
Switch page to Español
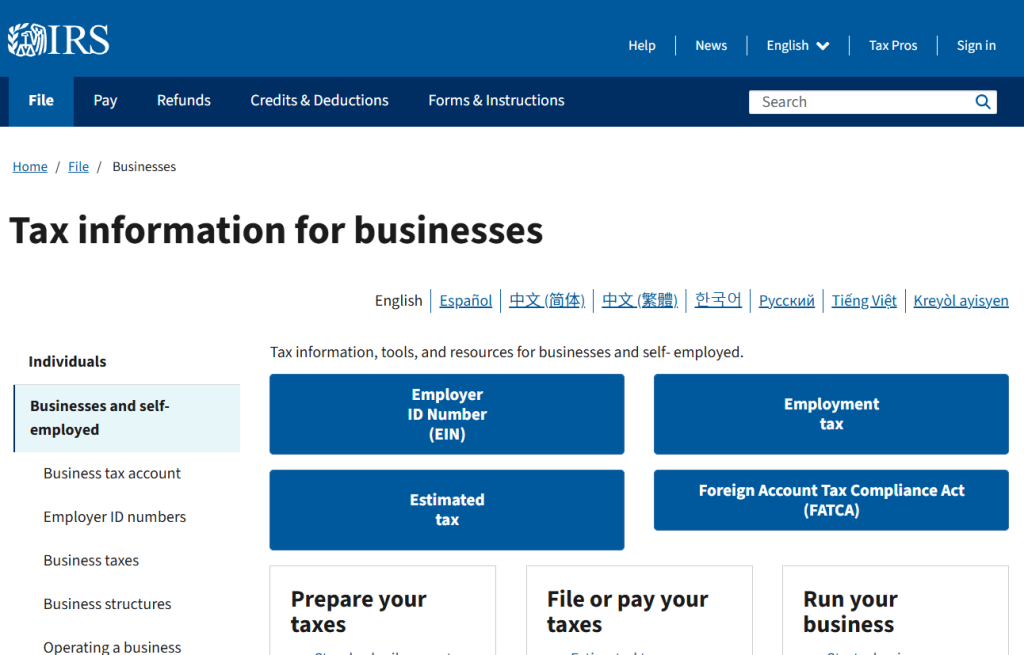tap(466, 300)
